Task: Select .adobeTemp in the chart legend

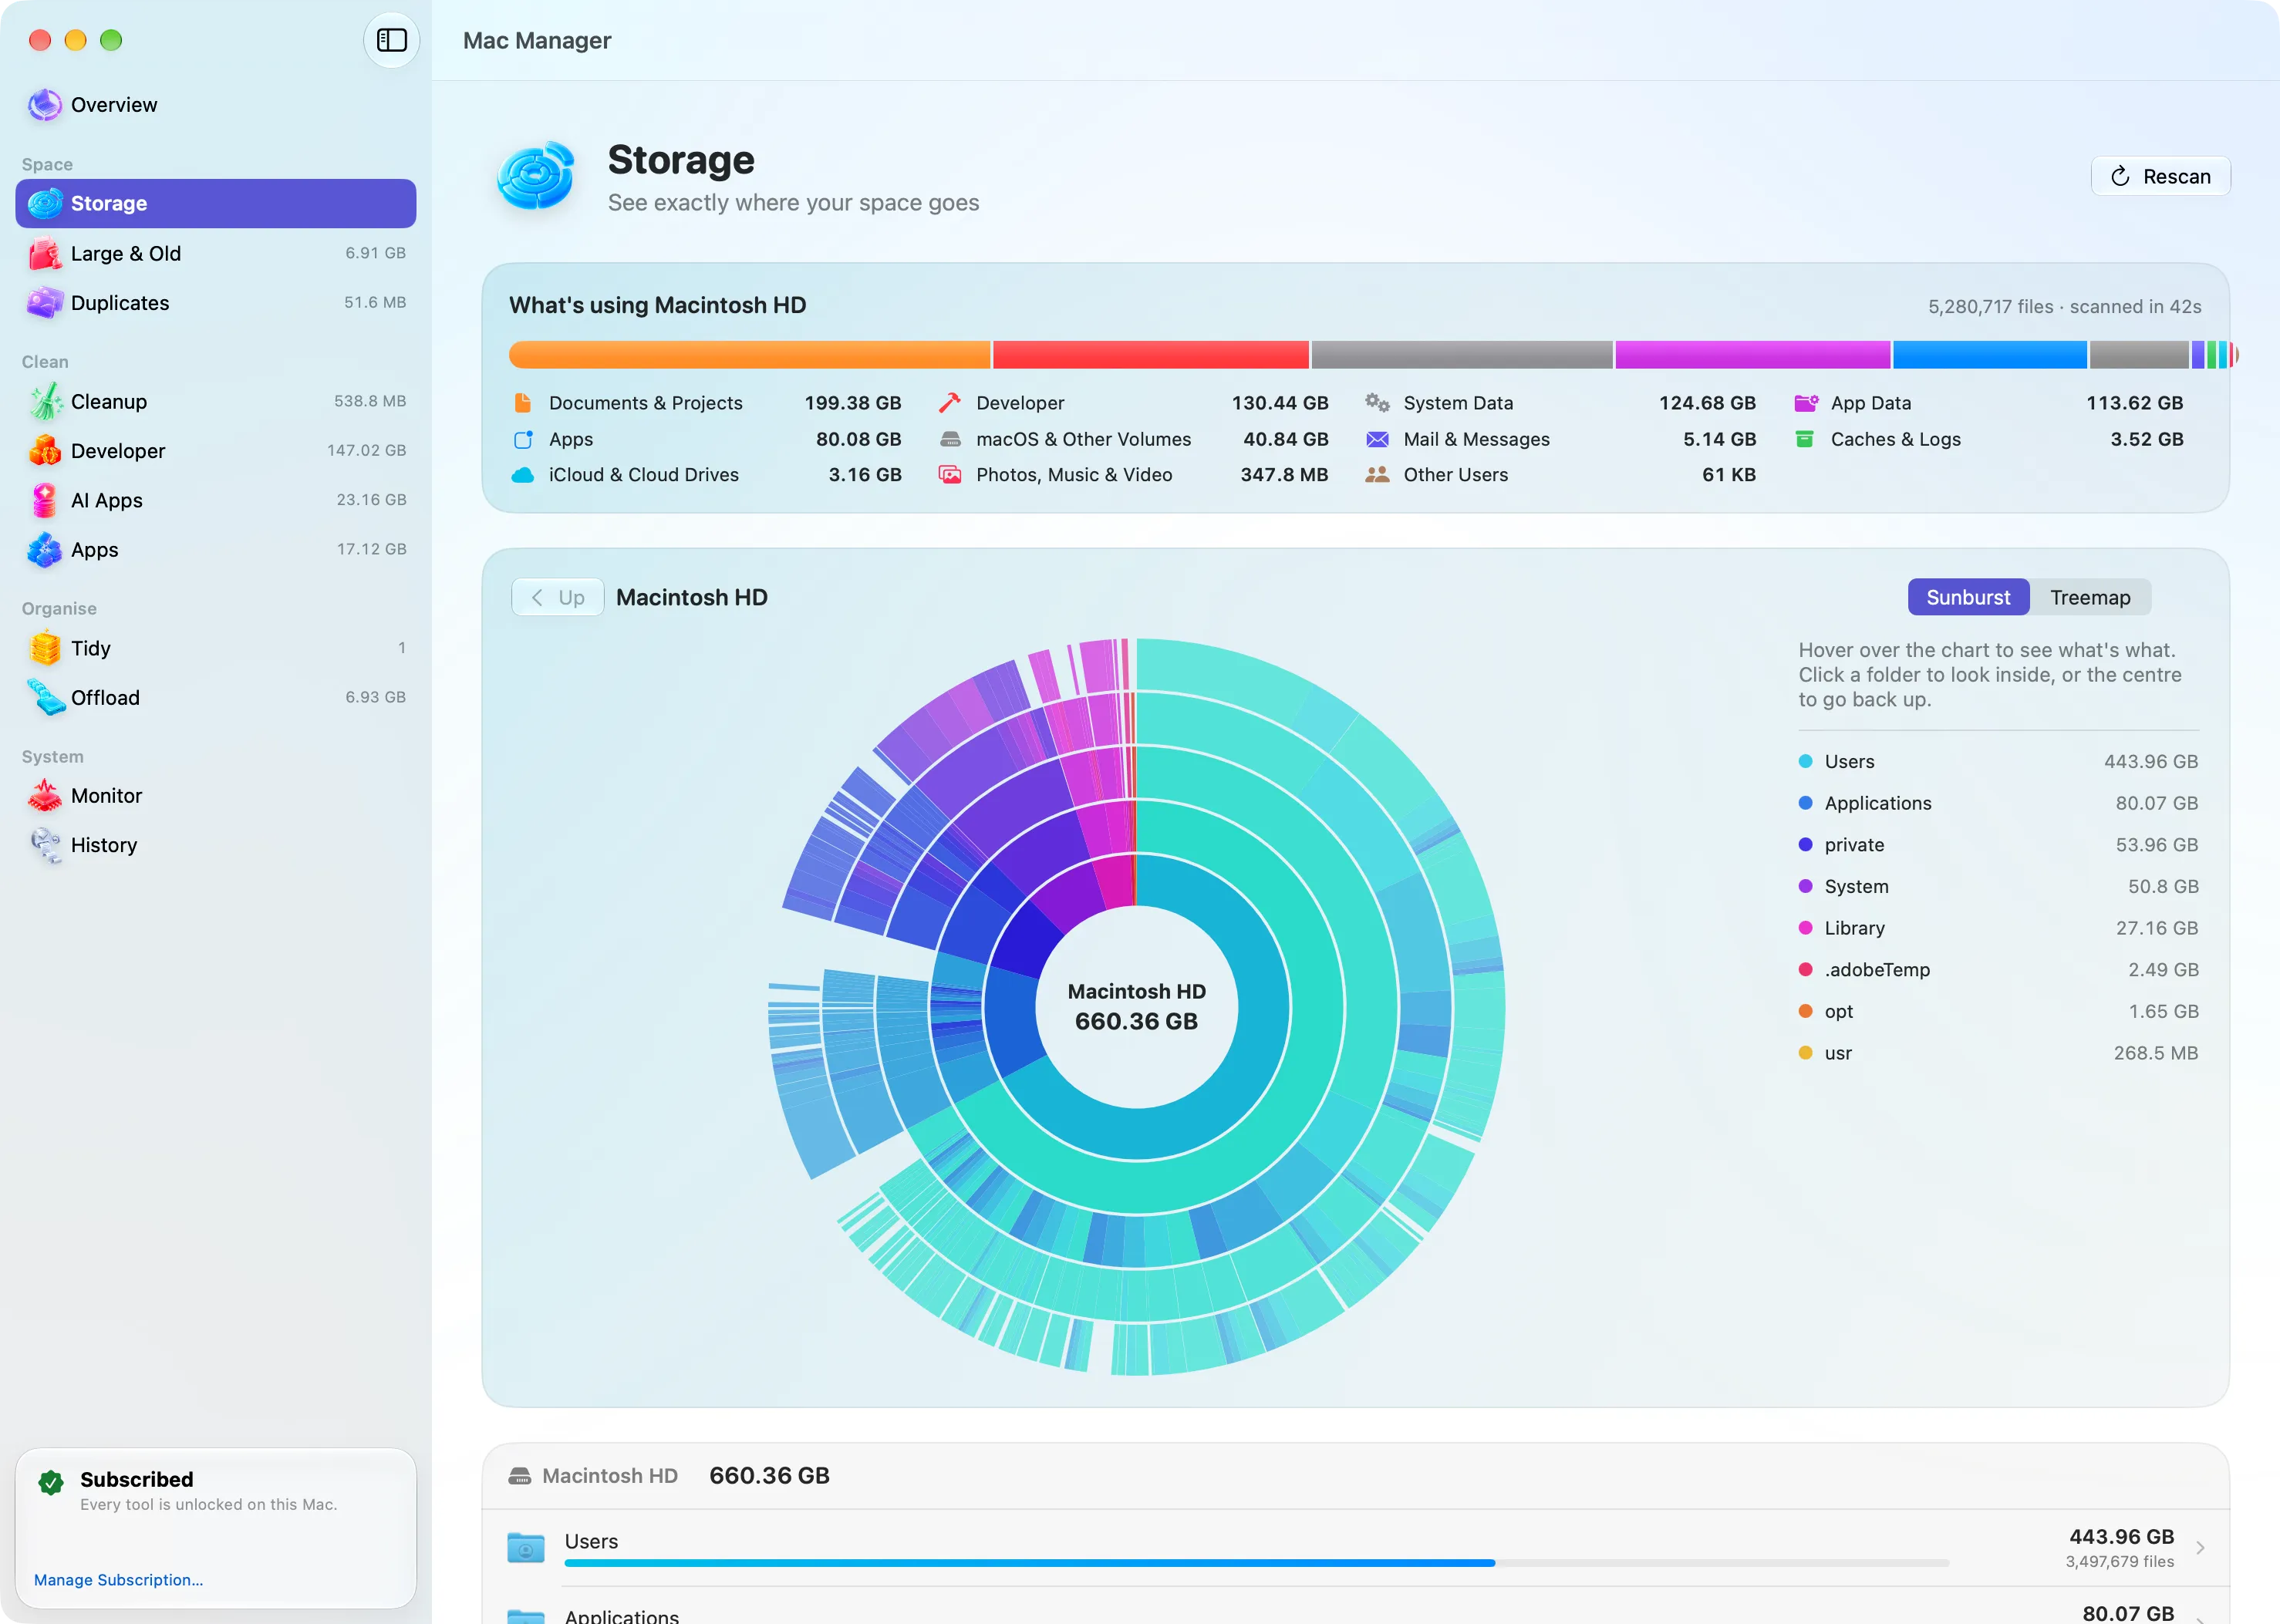Action: (1998, 970)
